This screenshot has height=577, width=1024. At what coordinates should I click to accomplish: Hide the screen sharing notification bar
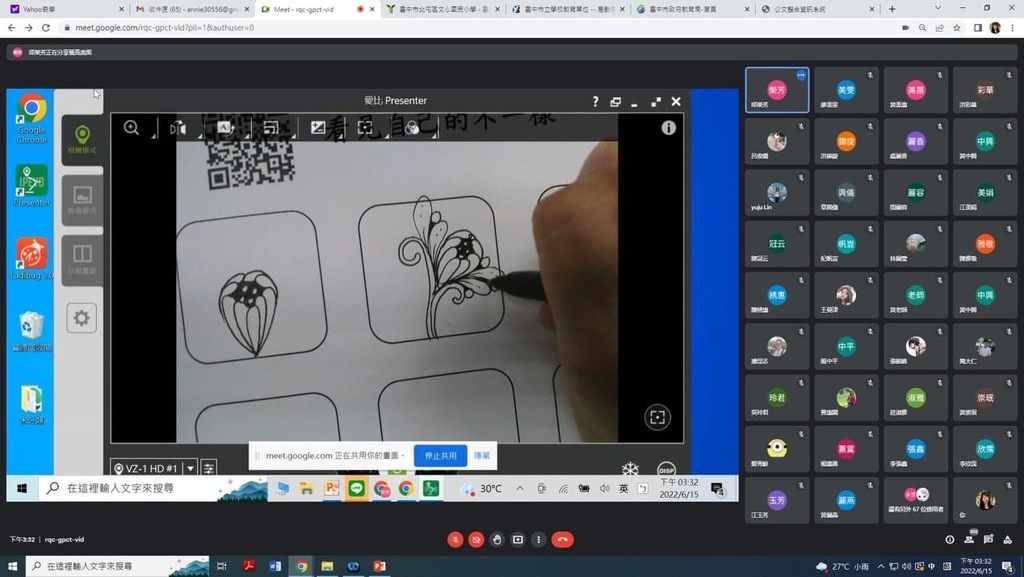[482, 456]
